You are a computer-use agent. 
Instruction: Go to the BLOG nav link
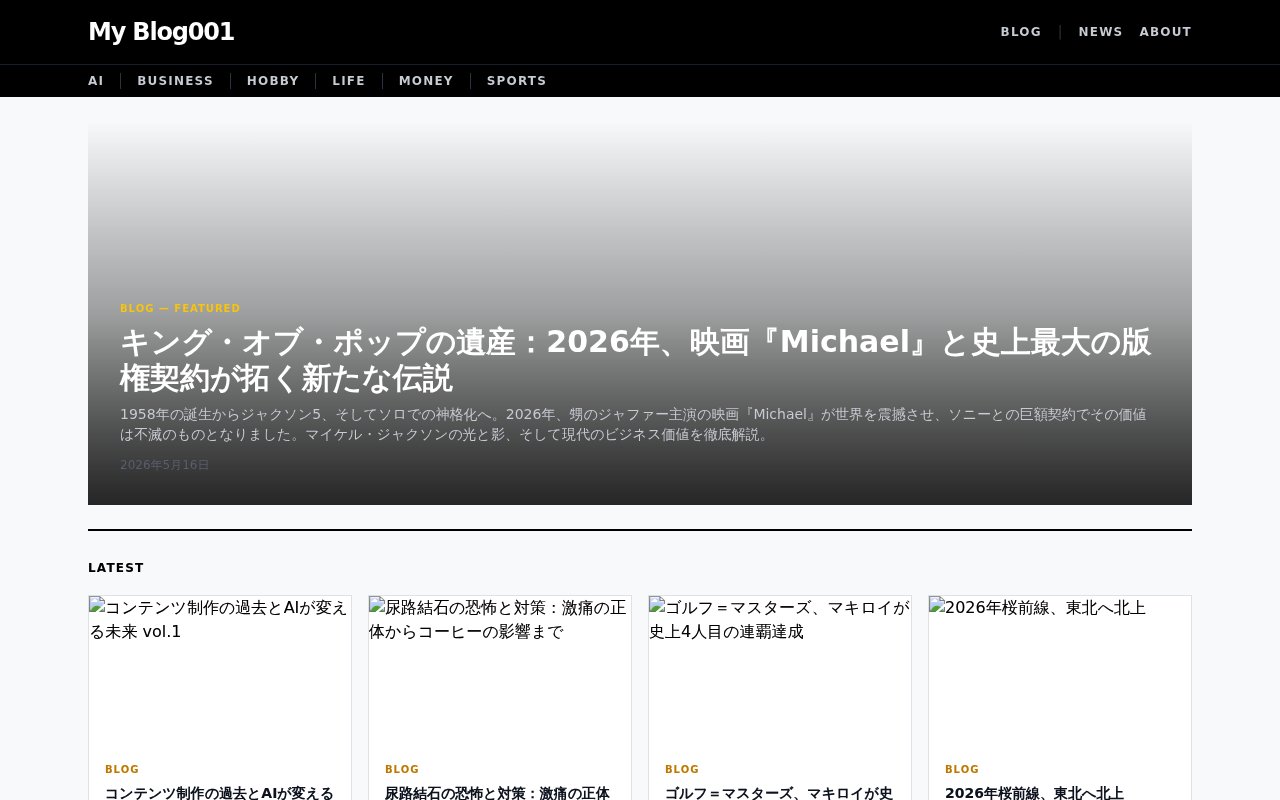coord(1021,32)
